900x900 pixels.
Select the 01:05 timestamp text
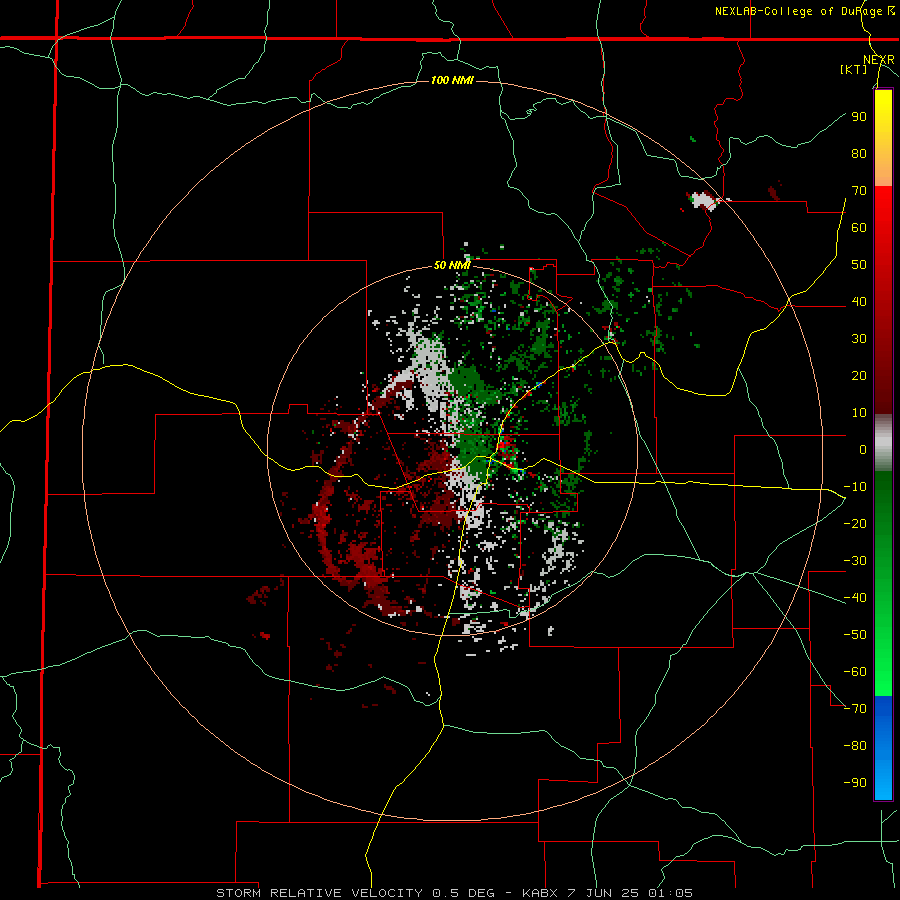tap(671, 893)
